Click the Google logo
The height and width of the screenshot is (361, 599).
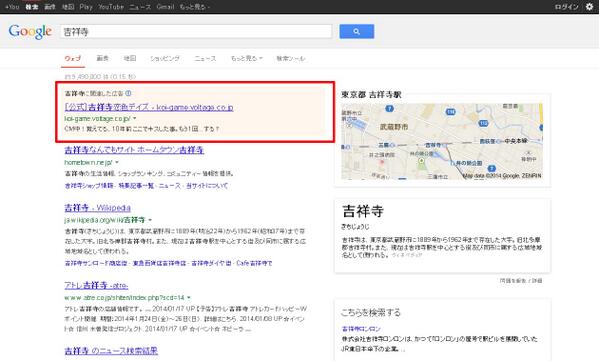(x=30, y=32)
